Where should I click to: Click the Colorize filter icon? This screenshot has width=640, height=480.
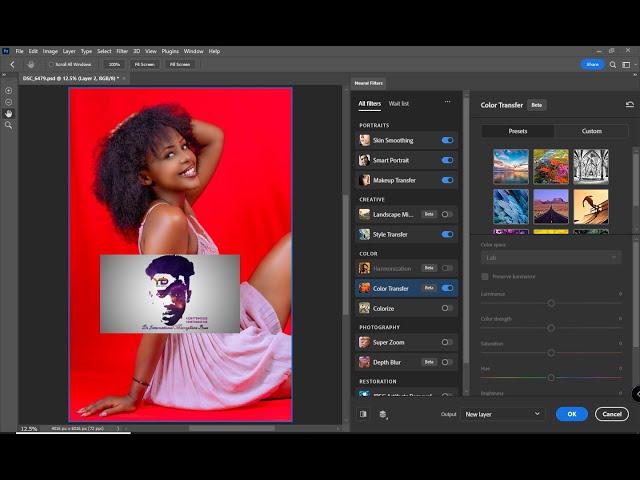point(364,308)
